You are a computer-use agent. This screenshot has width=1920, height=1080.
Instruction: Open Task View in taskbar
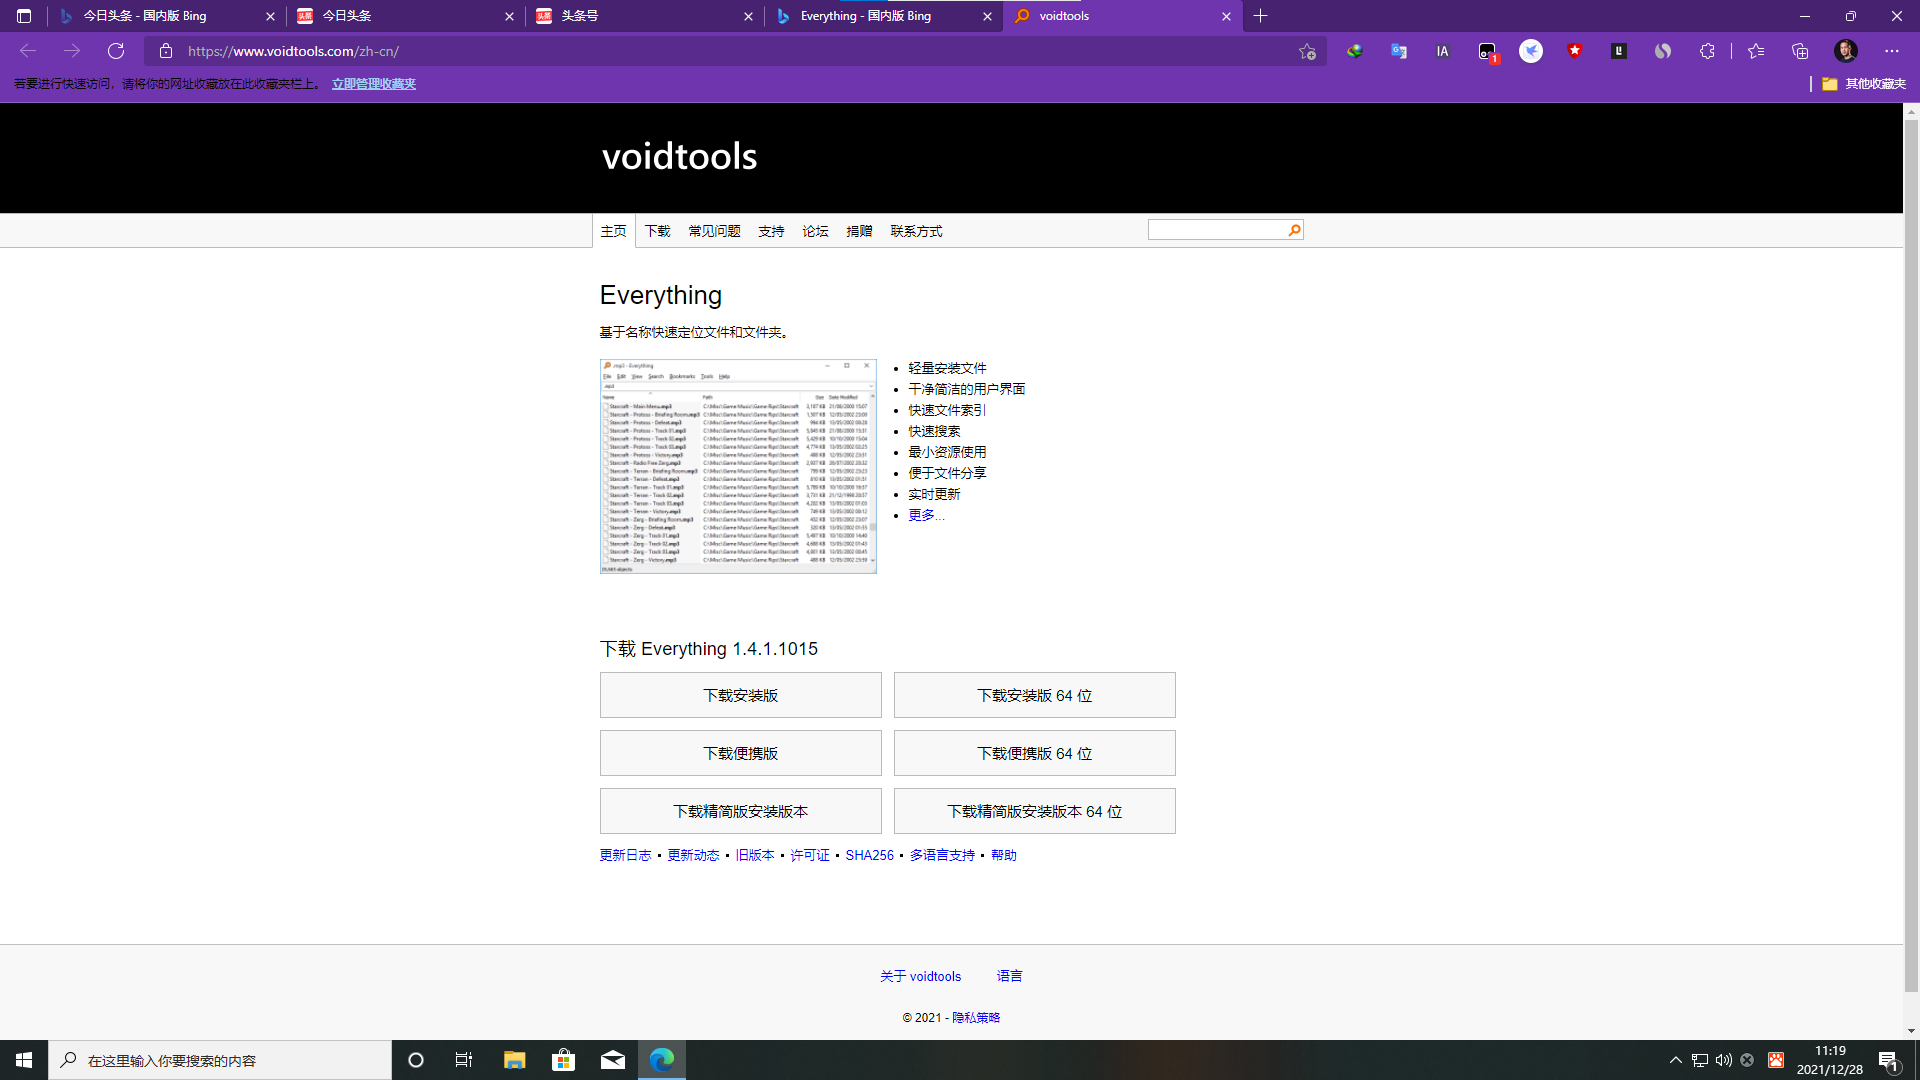464,1060
